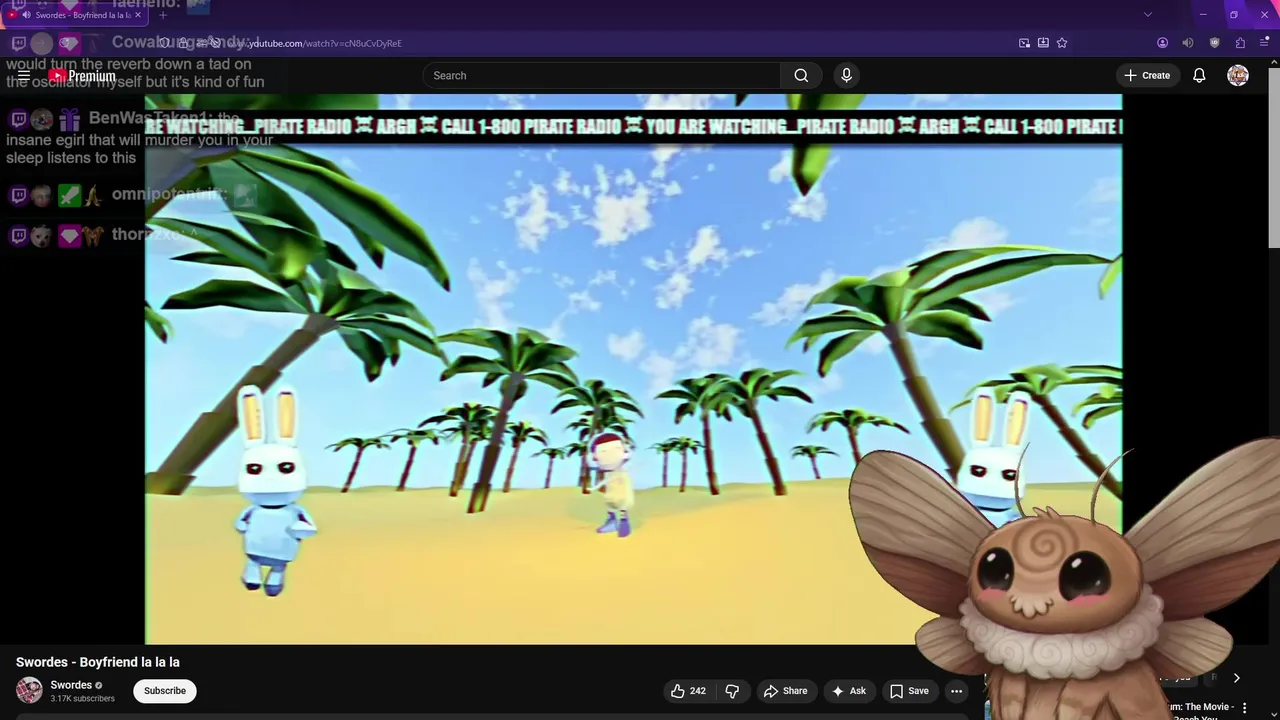Click the search magnifier button
Viewport: 1280px width, 720px height.
pos(801,75)
